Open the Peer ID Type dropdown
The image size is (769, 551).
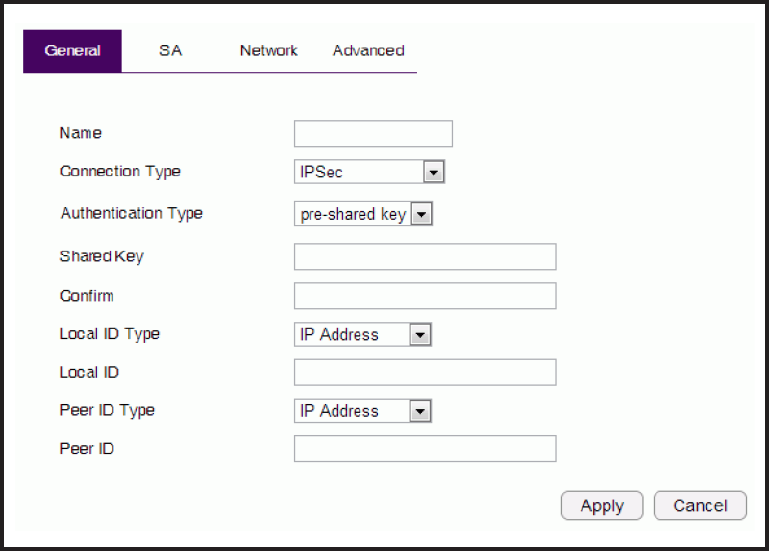(363, 411)
